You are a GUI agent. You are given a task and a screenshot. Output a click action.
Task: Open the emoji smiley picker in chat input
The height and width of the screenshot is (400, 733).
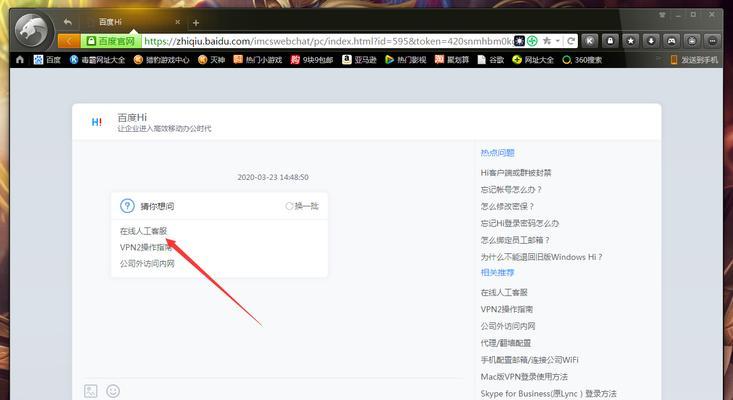[x=113, y=391]
